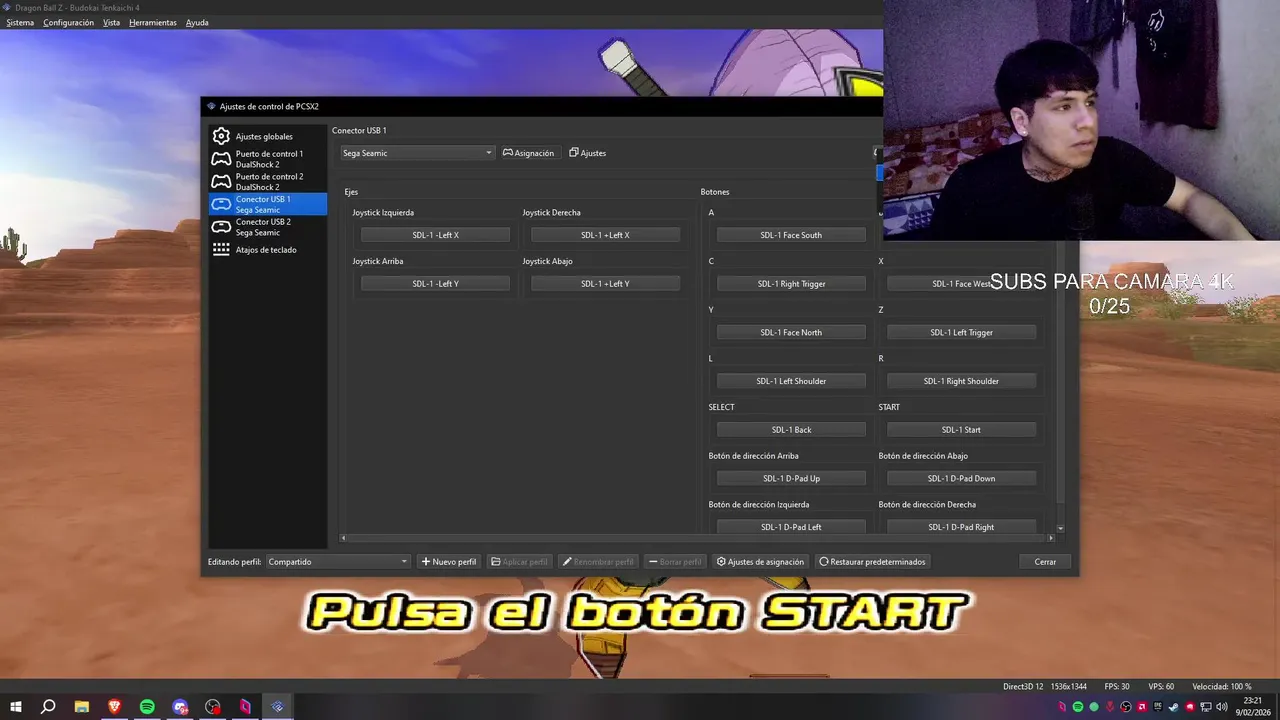Click Spotify icon in system tray
This screenshot has width=1280, height=720.
click(x=1078, y=707)
